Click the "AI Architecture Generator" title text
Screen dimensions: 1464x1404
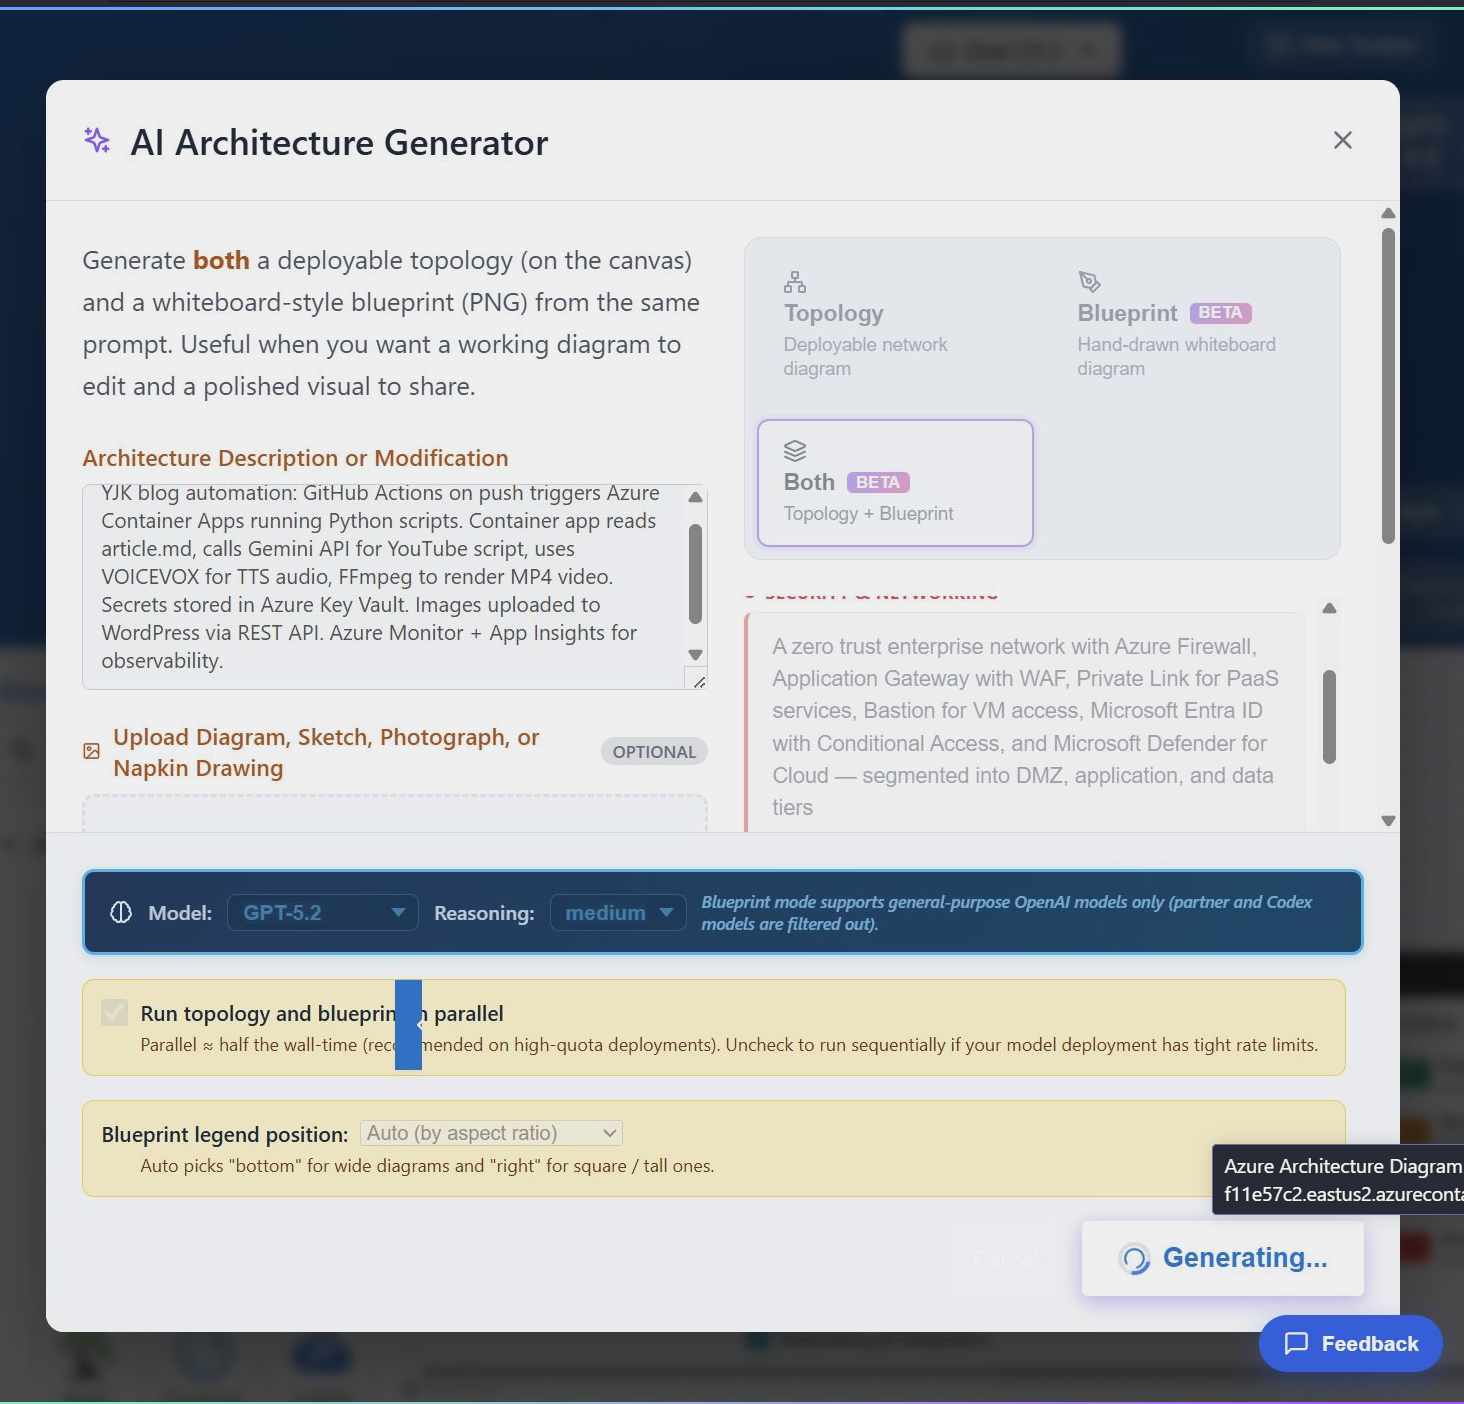tap(339, 142)
